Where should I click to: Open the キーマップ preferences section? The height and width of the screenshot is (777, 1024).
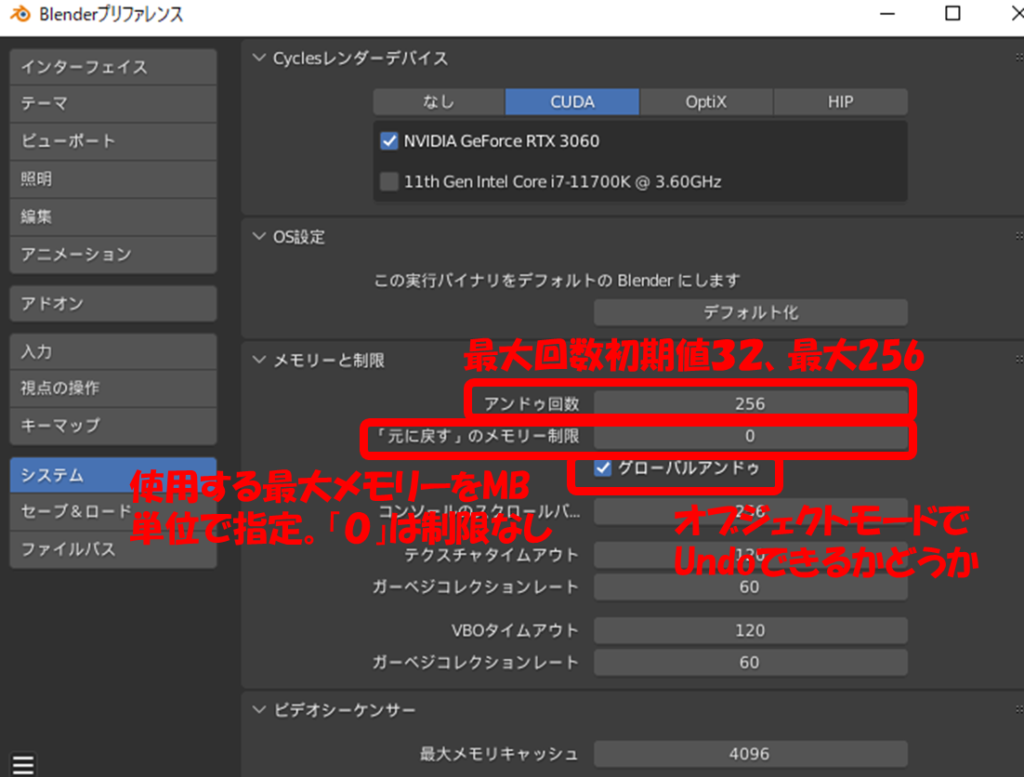click(x=113, y=426)
